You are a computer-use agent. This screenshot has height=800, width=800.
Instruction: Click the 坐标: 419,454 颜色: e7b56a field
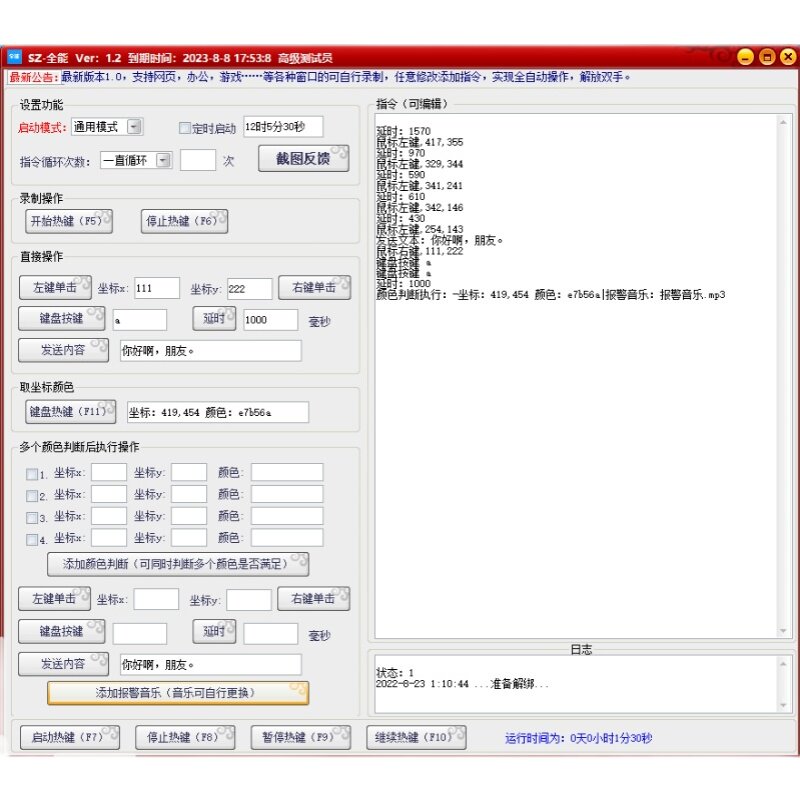coord(218,412)
